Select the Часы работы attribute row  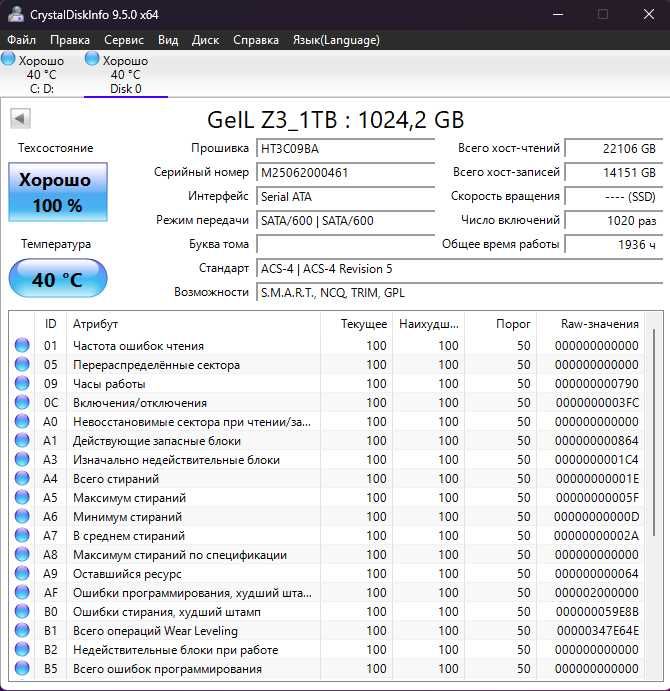click(326, 383)
